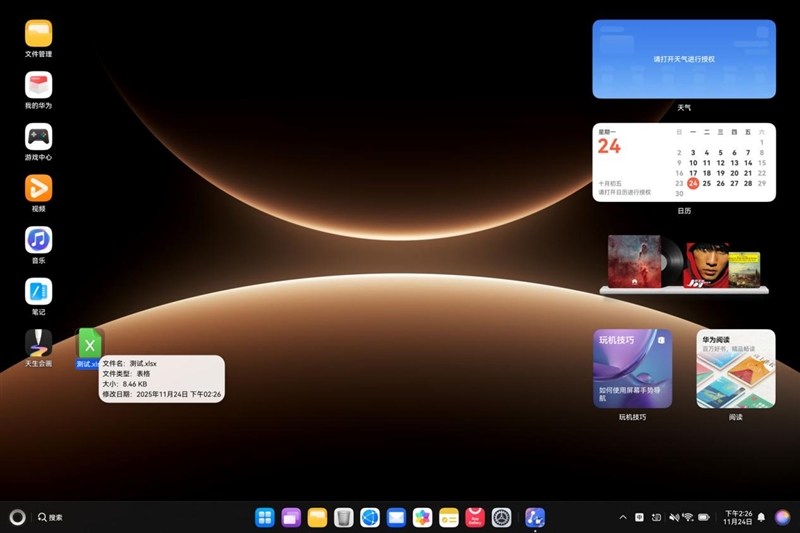
Task: Open 游戏中心 from the desktop
Action: (38, 137)
